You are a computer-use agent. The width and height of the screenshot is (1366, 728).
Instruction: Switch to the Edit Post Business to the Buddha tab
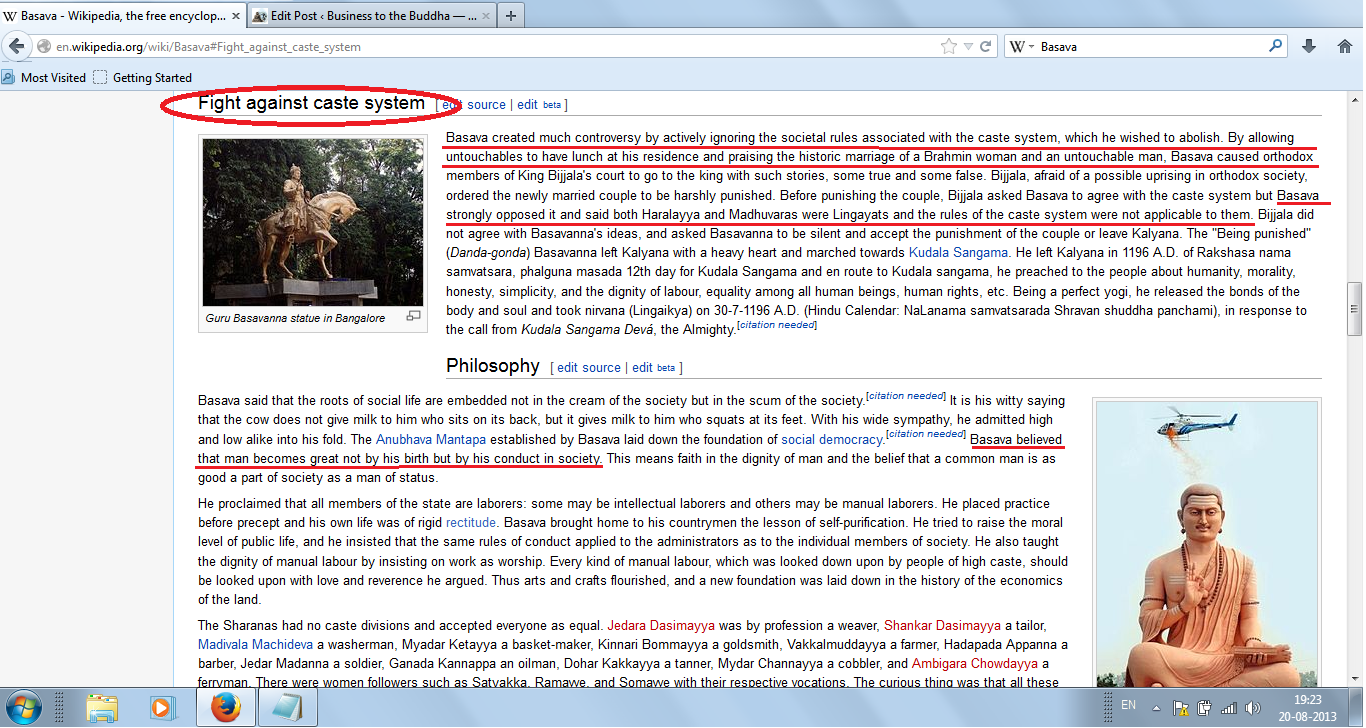tap(364, 16)
